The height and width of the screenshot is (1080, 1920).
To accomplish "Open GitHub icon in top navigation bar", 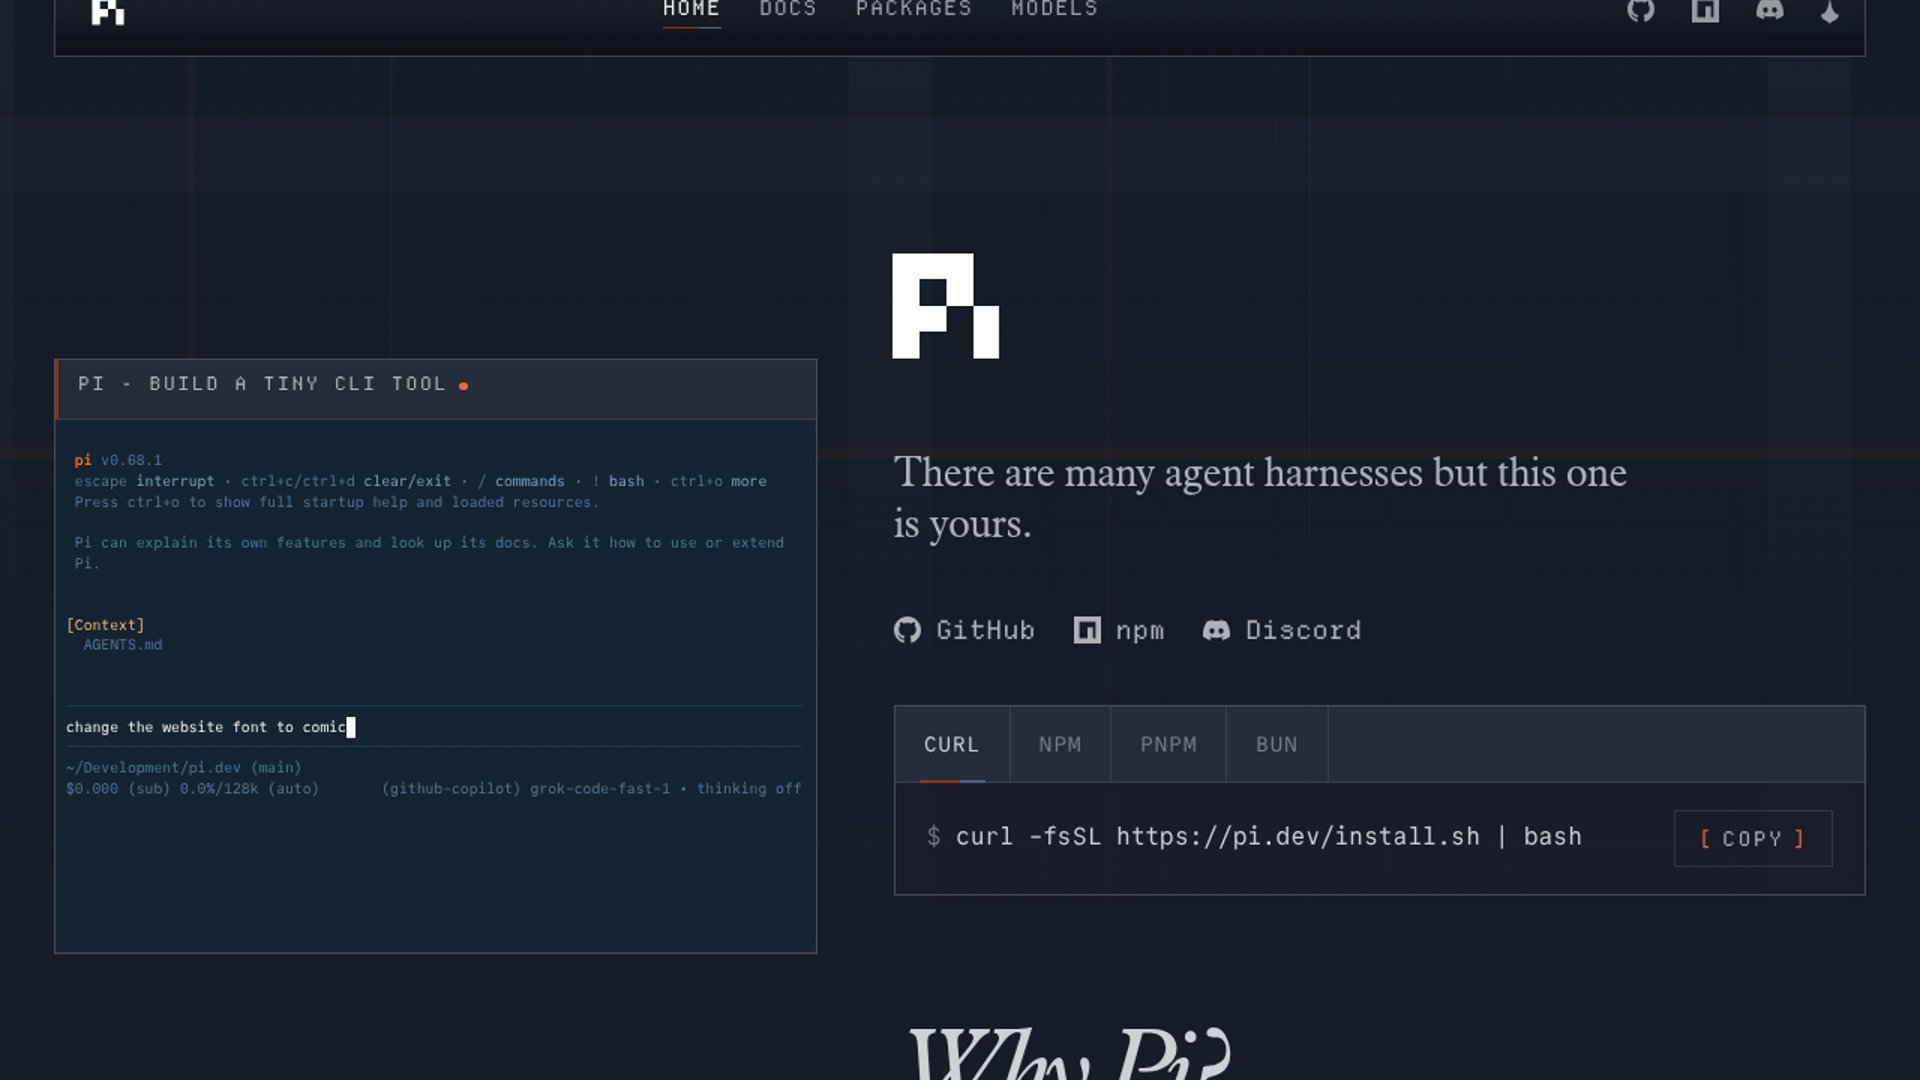I will click(1641, 10).
